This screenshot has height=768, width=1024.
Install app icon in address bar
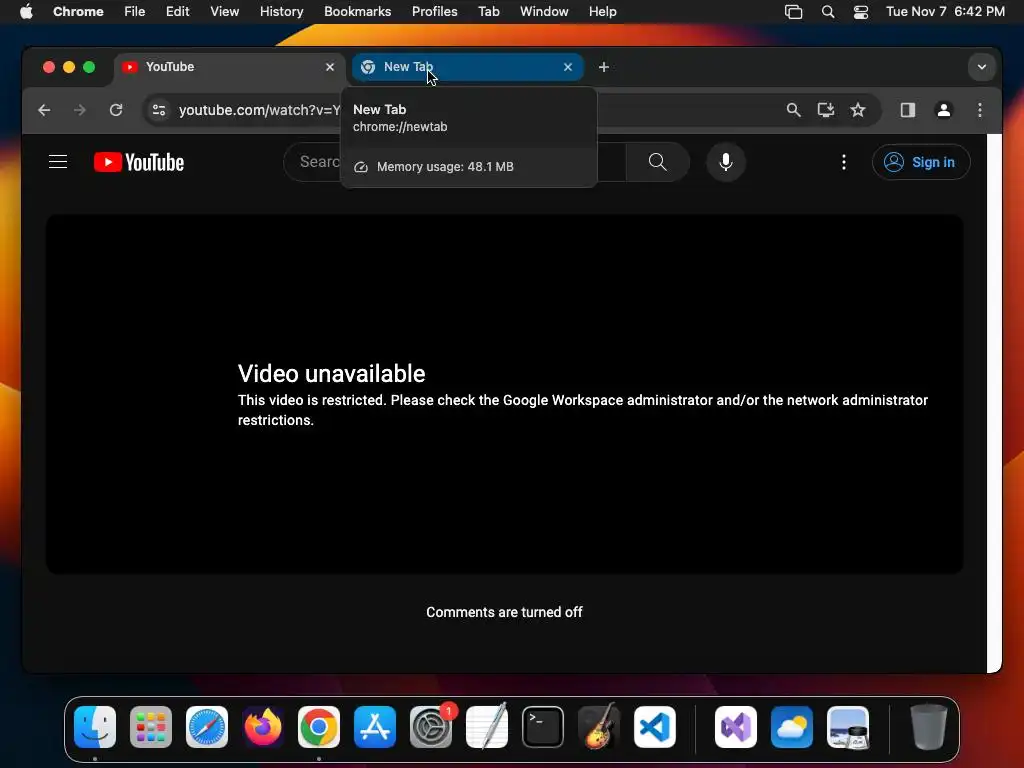[x=826, y=110]
